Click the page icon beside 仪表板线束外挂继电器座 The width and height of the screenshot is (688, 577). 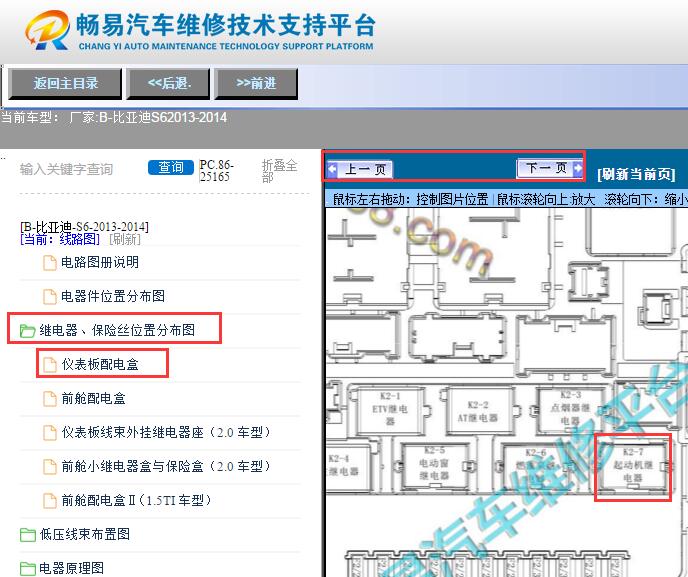tap(50, 433)
